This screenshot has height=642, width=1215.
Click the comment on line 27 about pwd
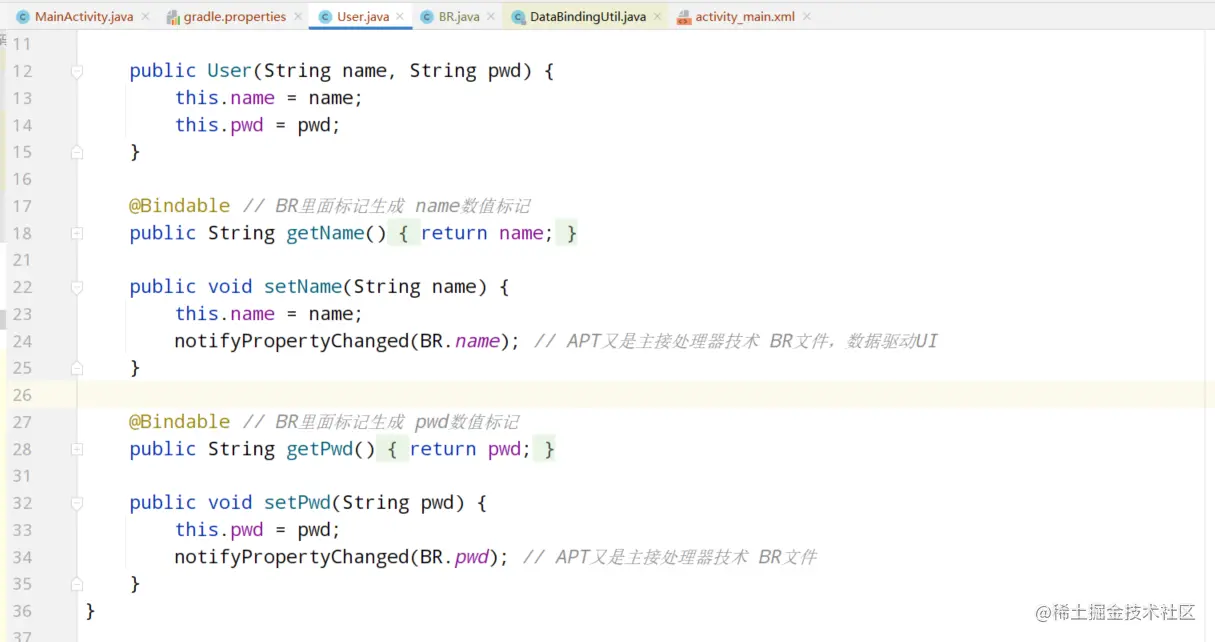point(381,422)
